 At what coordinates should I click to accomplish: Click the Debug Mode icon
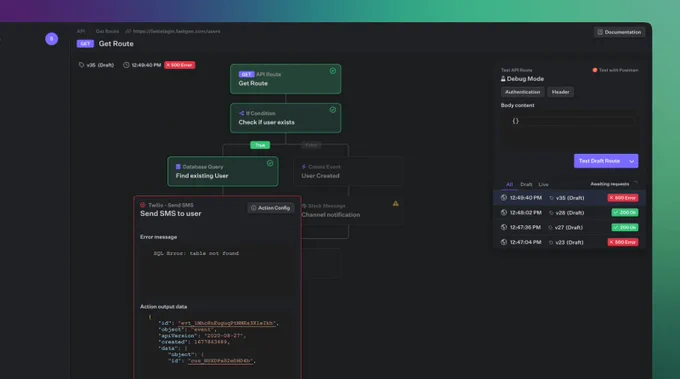click(x=503, y=79)
